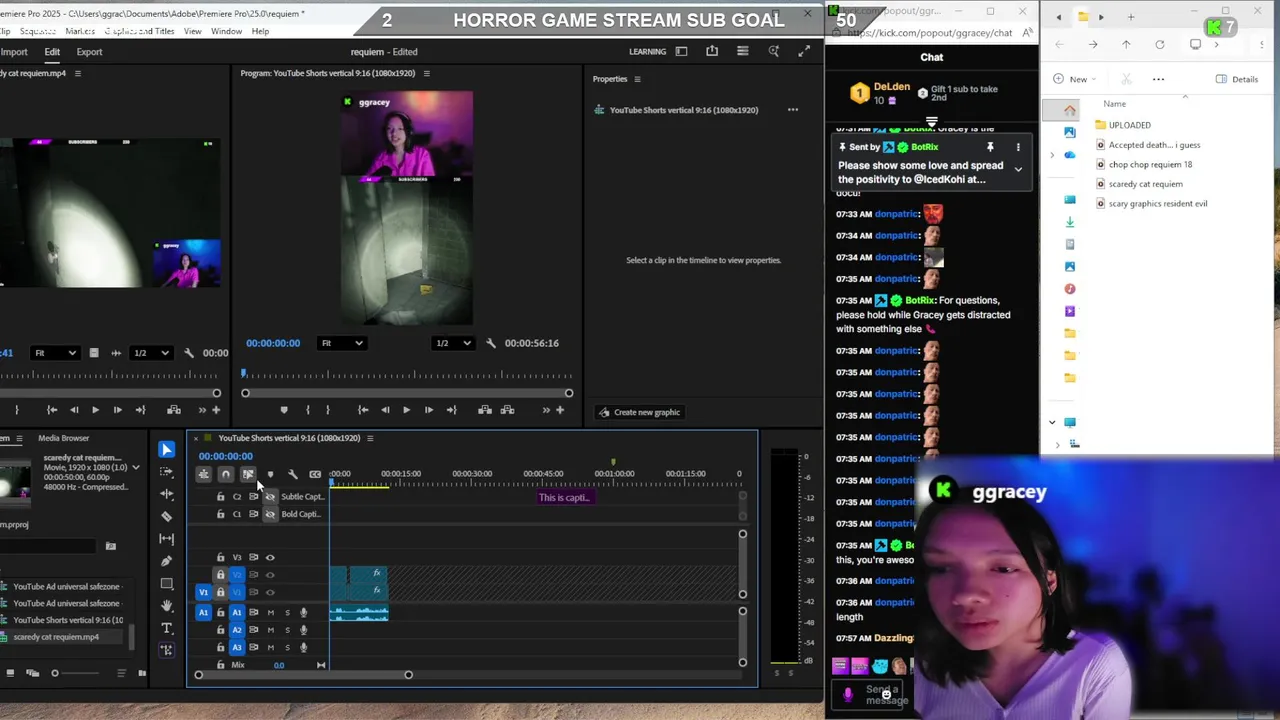Select the Type tool
1280x720 pixels.
coord(166,628)
